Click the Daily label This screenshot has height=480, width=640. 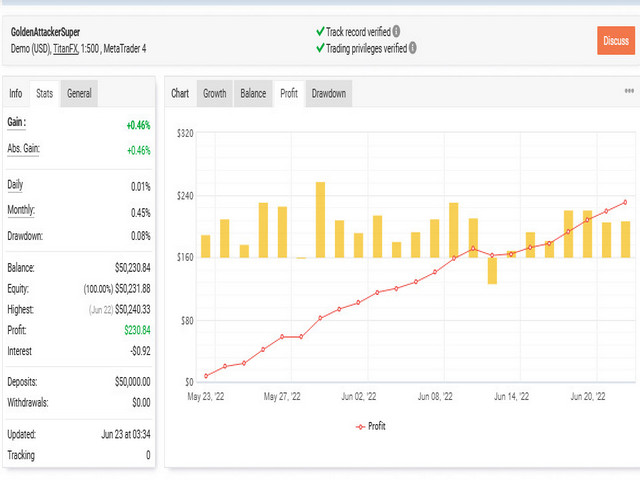click(15, 185)
